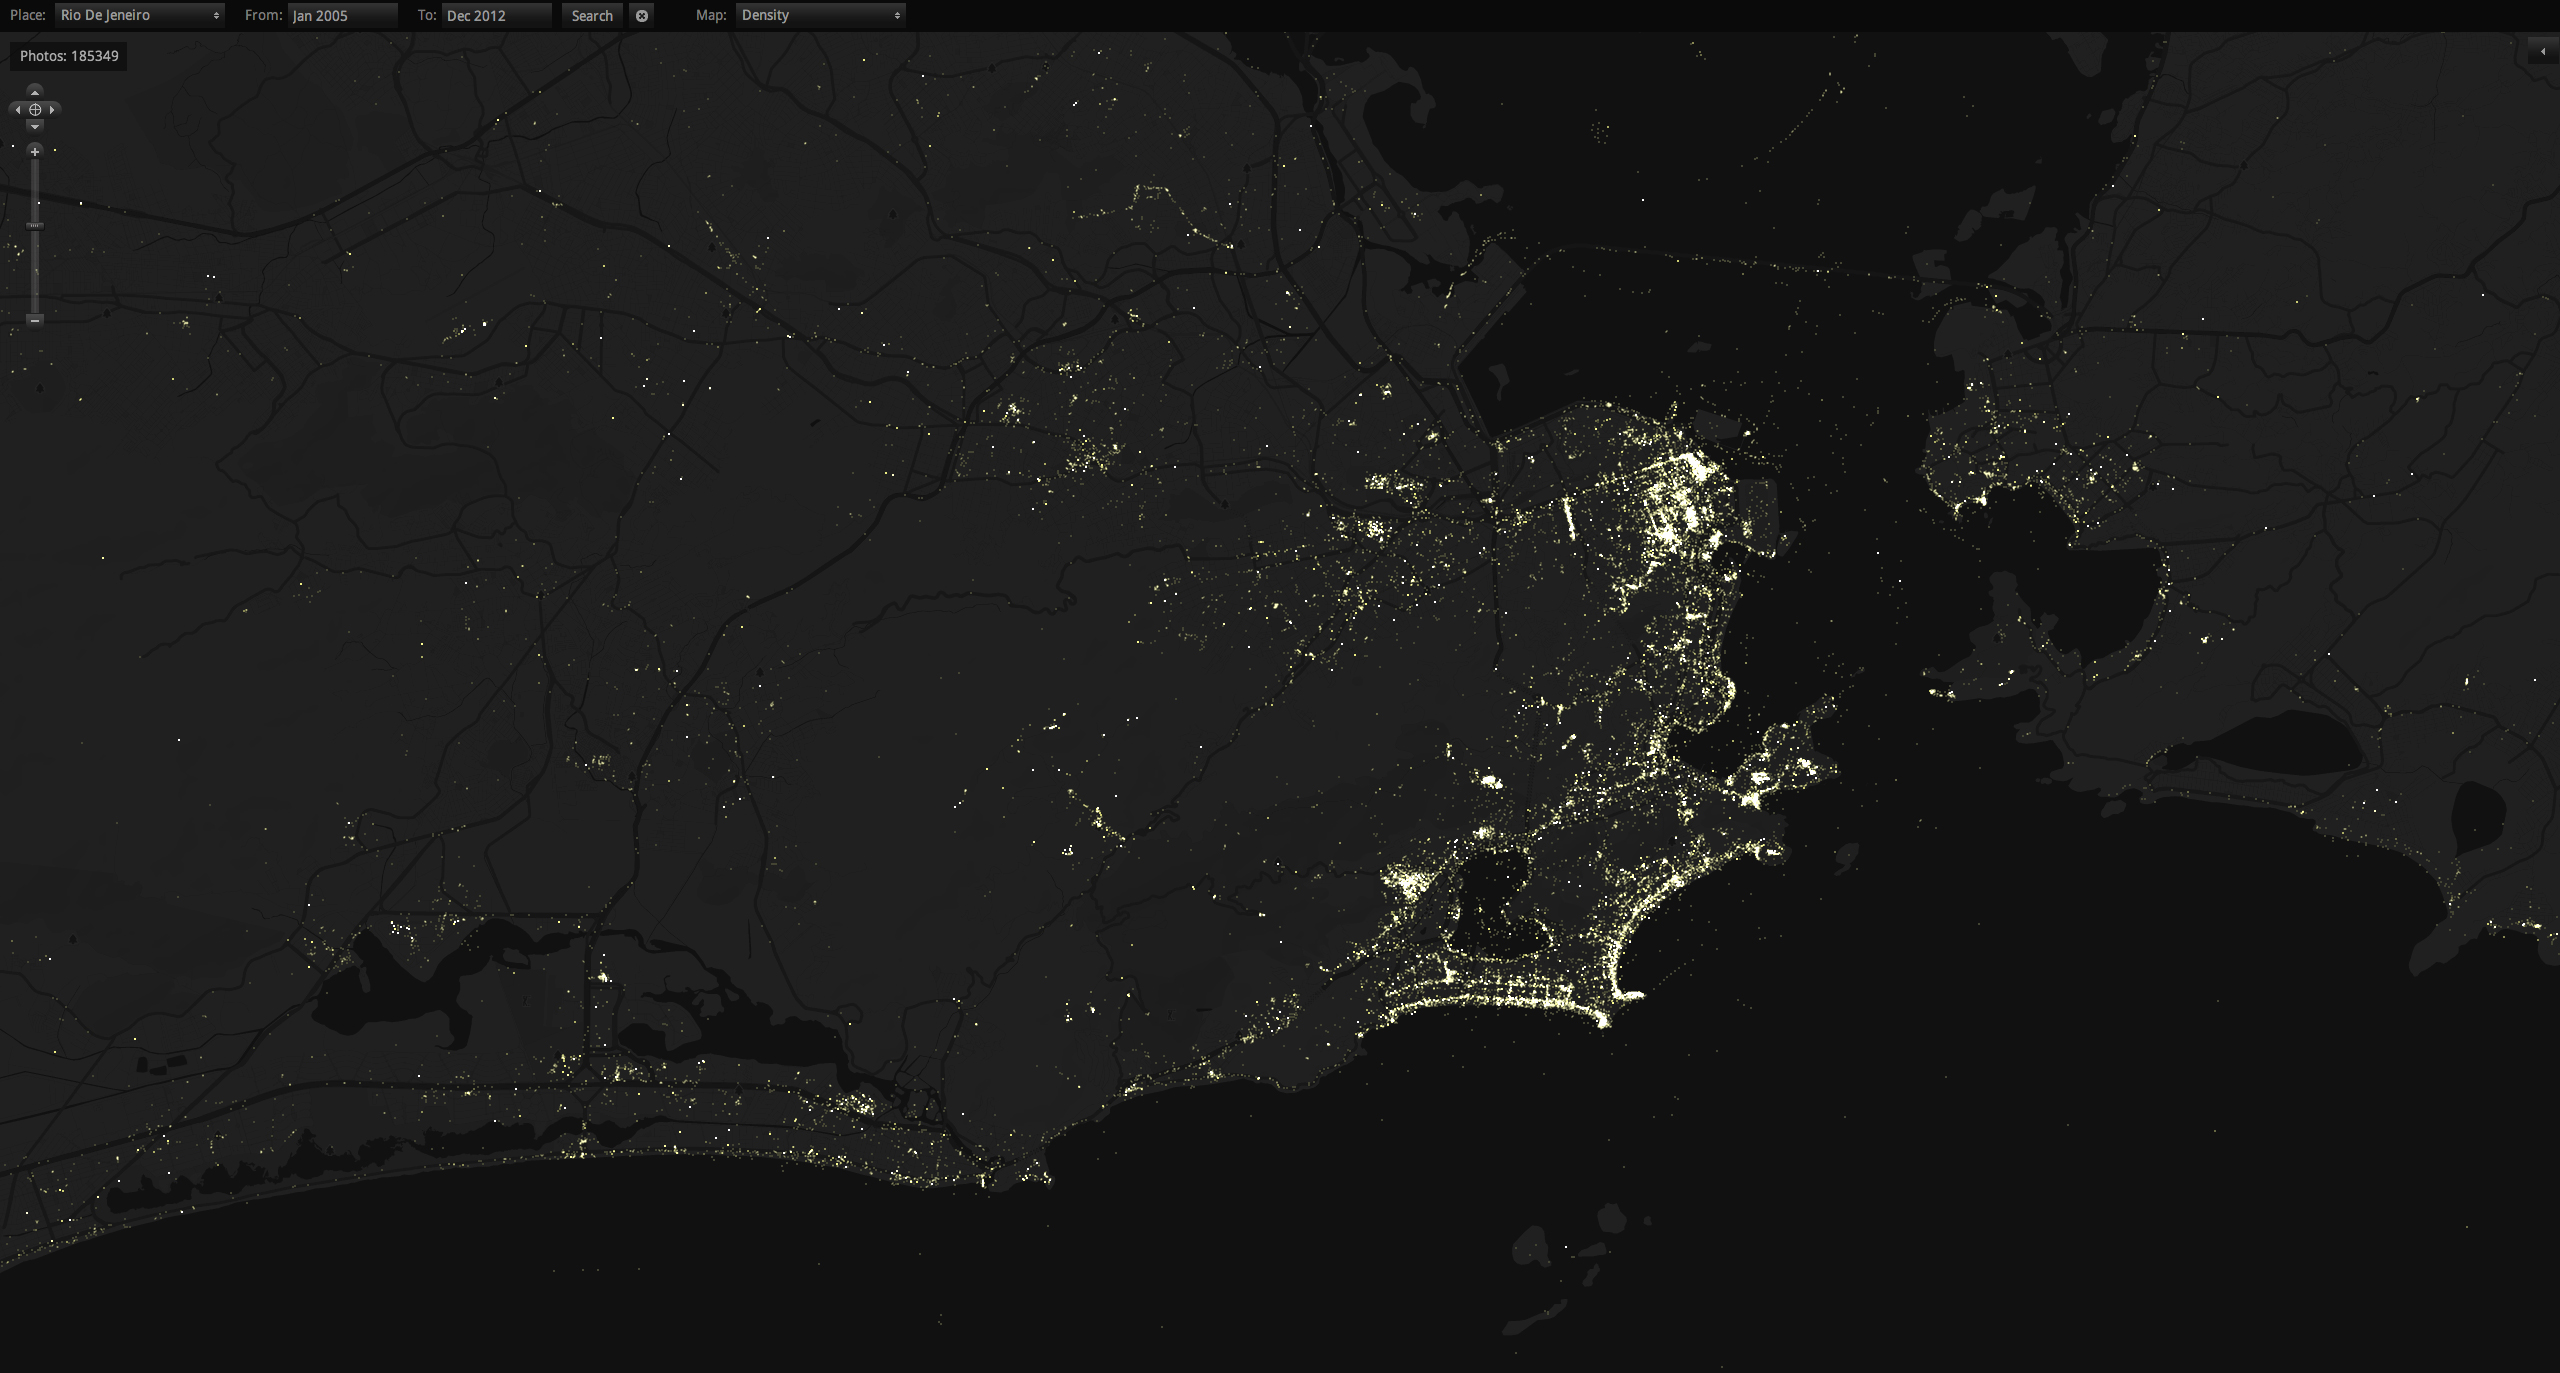This screenshot has height=1373, width=2560.
Task: Open the Map type Density dropdown
Action: point(820,15)
